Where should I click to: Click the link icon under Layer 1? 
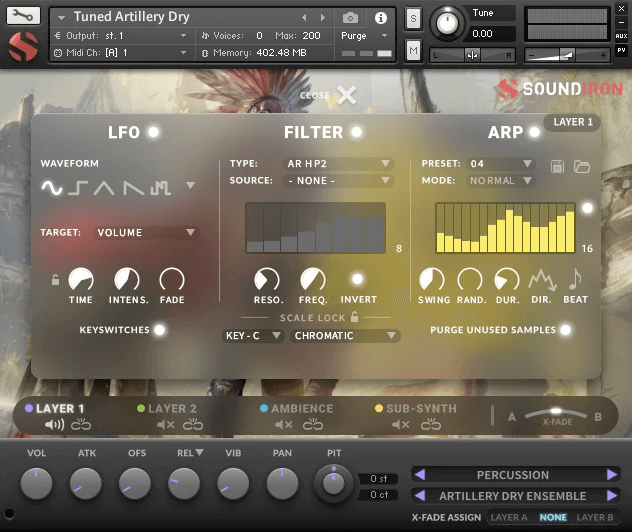click(81, 424)
